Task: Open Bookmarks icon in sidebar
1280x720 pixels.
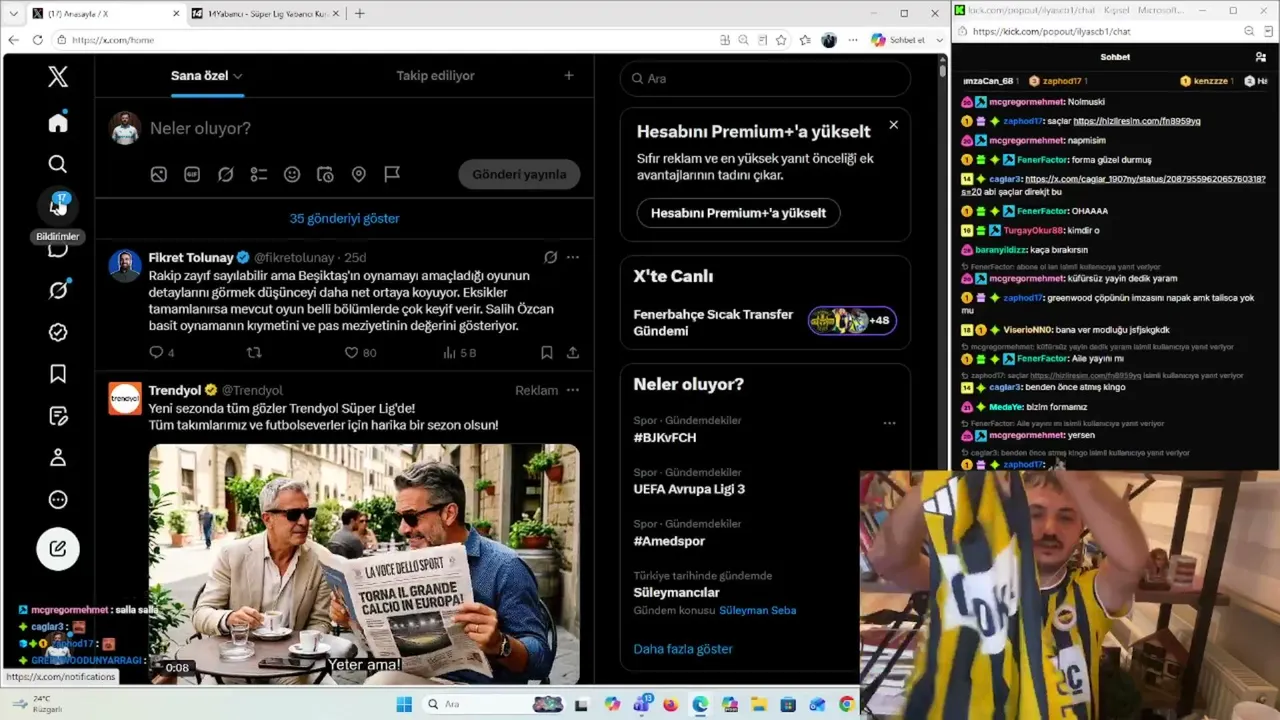Action: (58, 374)
